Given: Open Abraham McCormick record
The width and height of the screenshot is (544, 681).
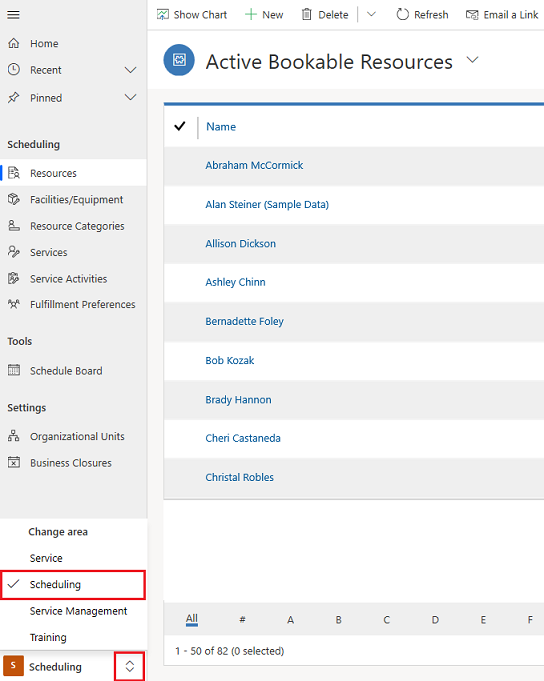Looking at the screenshot, I should (254, 165).
